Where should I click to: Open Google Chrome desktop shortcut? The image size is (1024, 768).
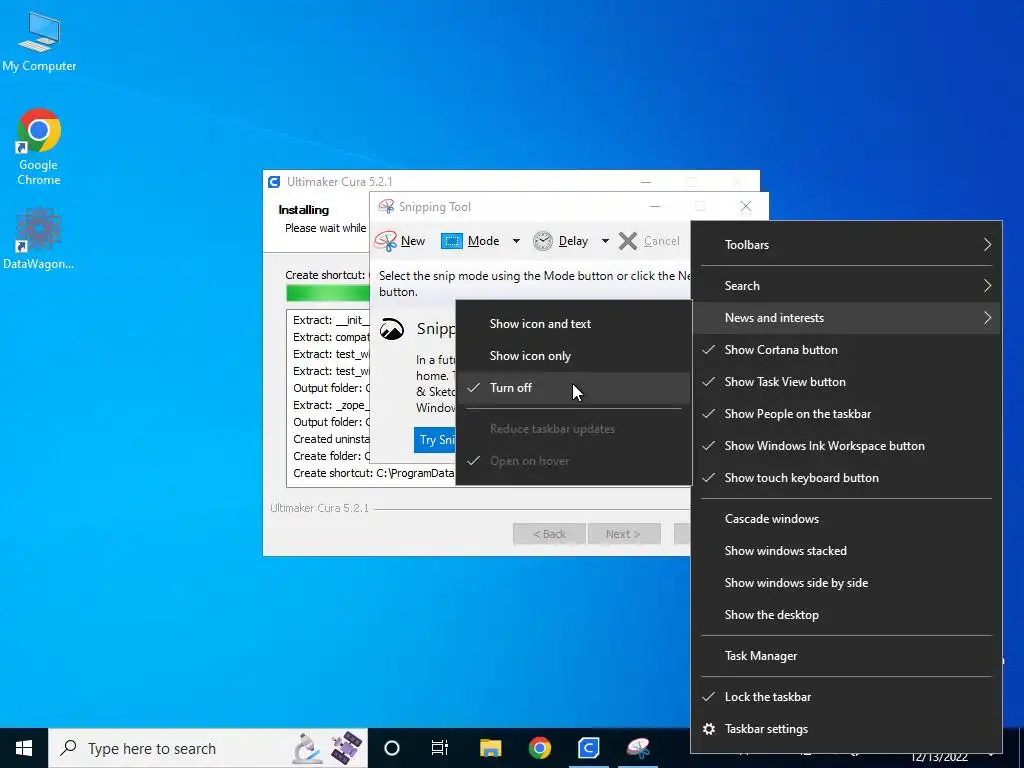[x=39, y=148]
